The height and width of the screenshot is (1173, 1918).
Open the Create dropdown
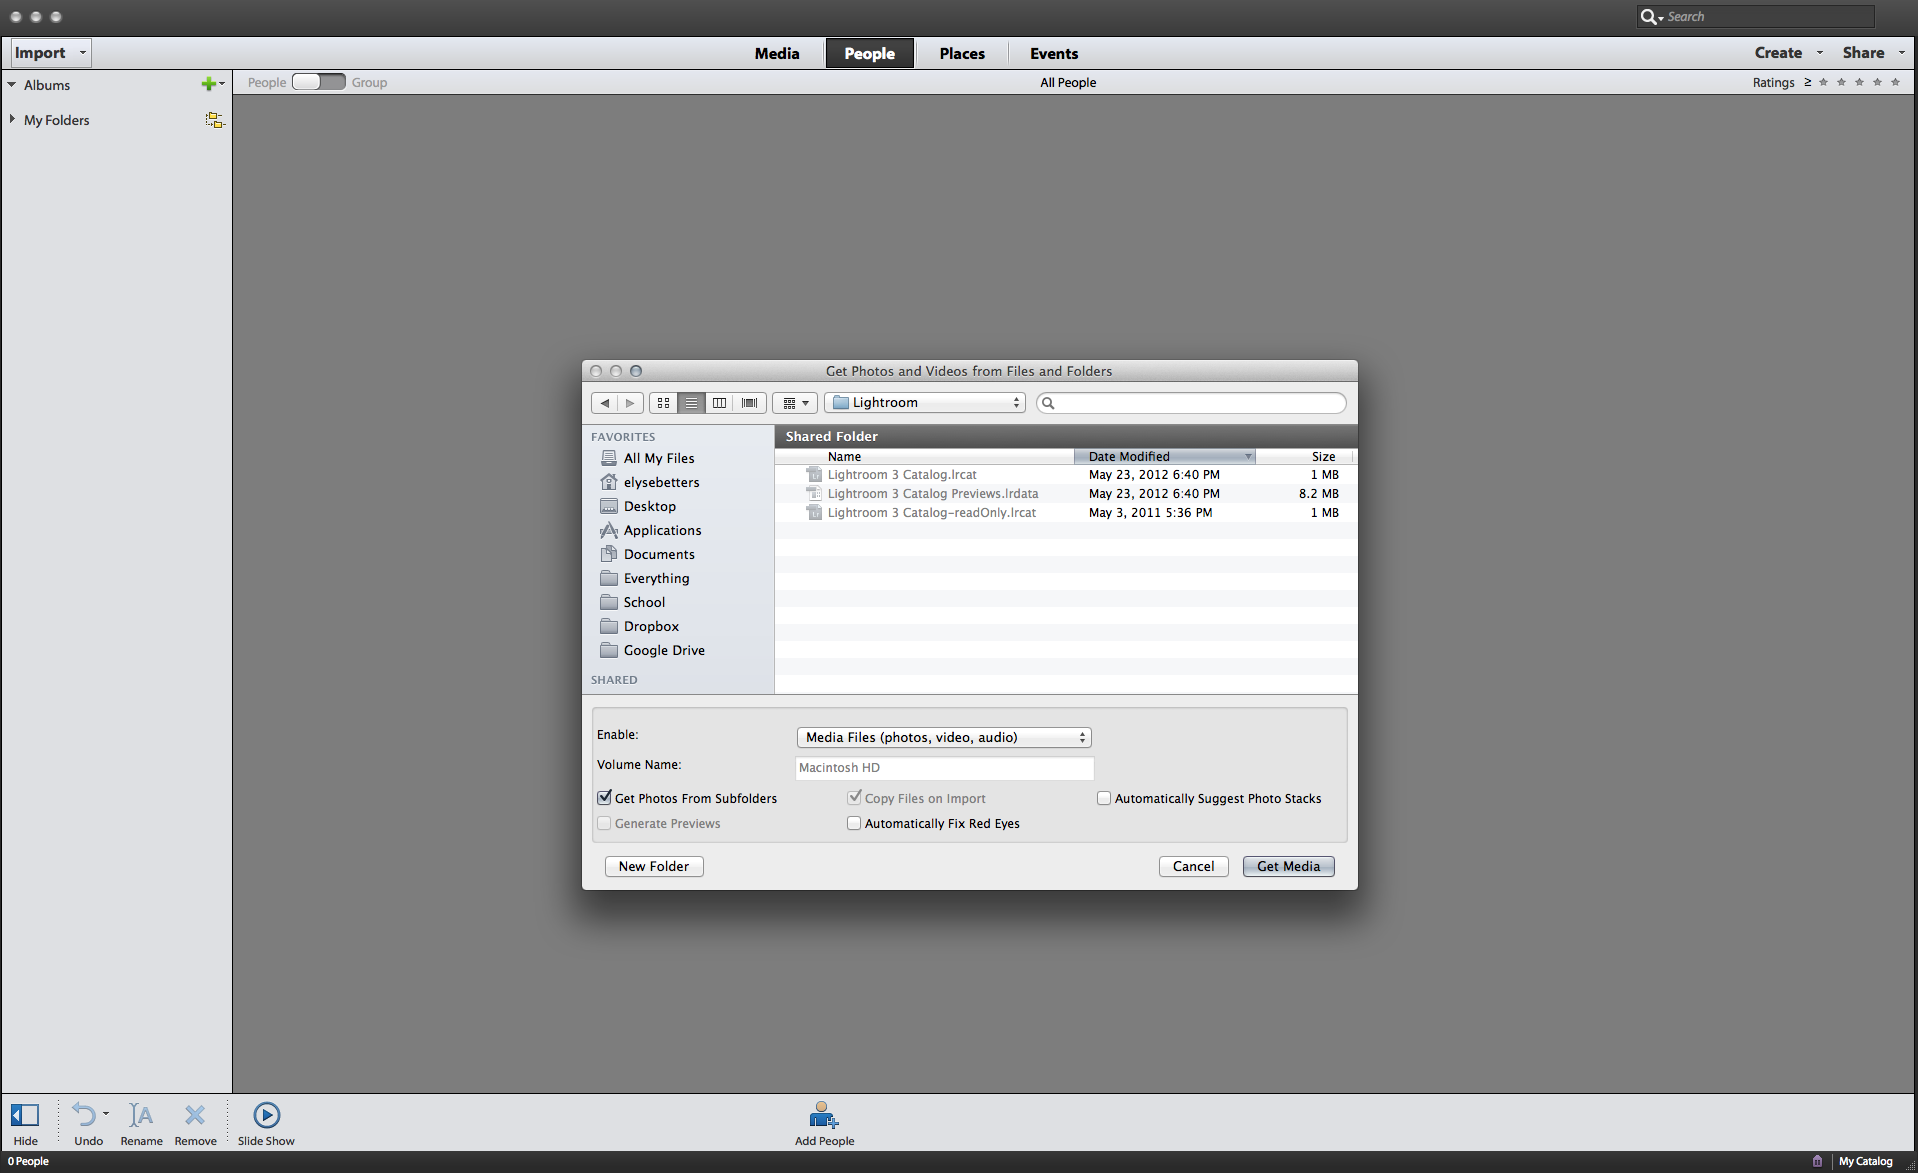point(1788,52)
